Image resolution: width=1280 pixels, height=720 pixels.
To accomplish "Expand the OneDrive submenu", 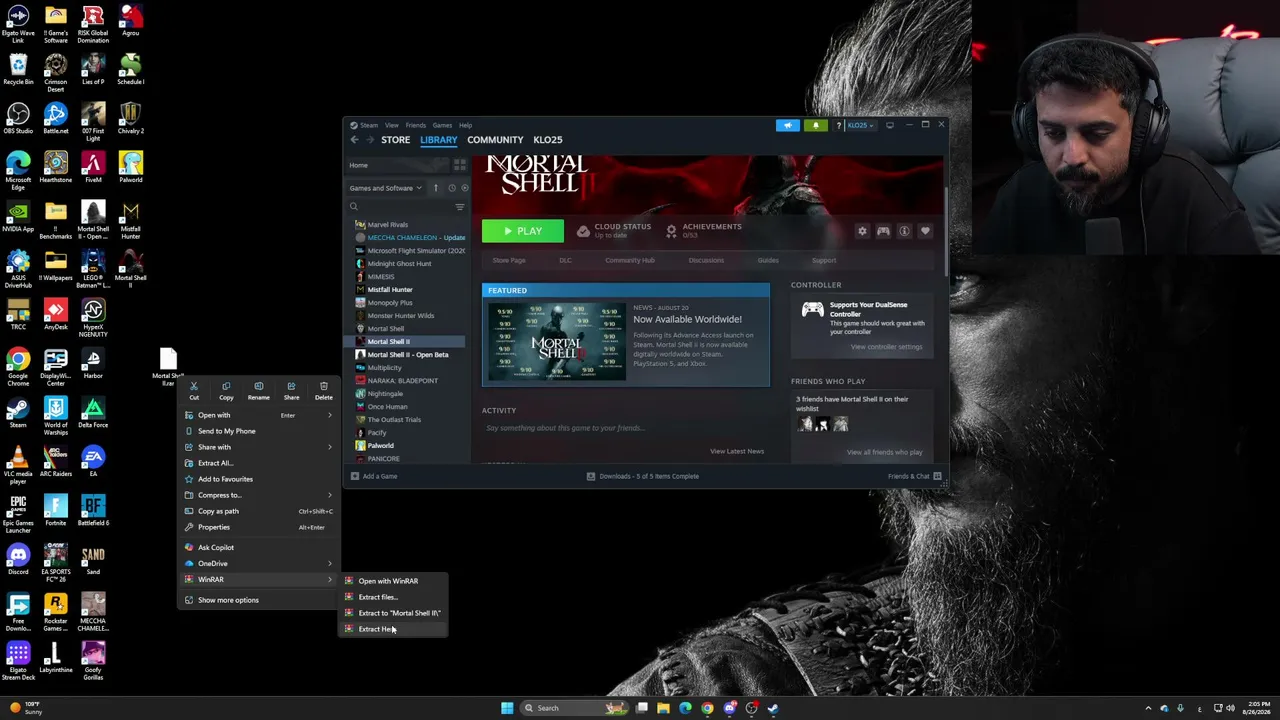I will click(258, 563).
